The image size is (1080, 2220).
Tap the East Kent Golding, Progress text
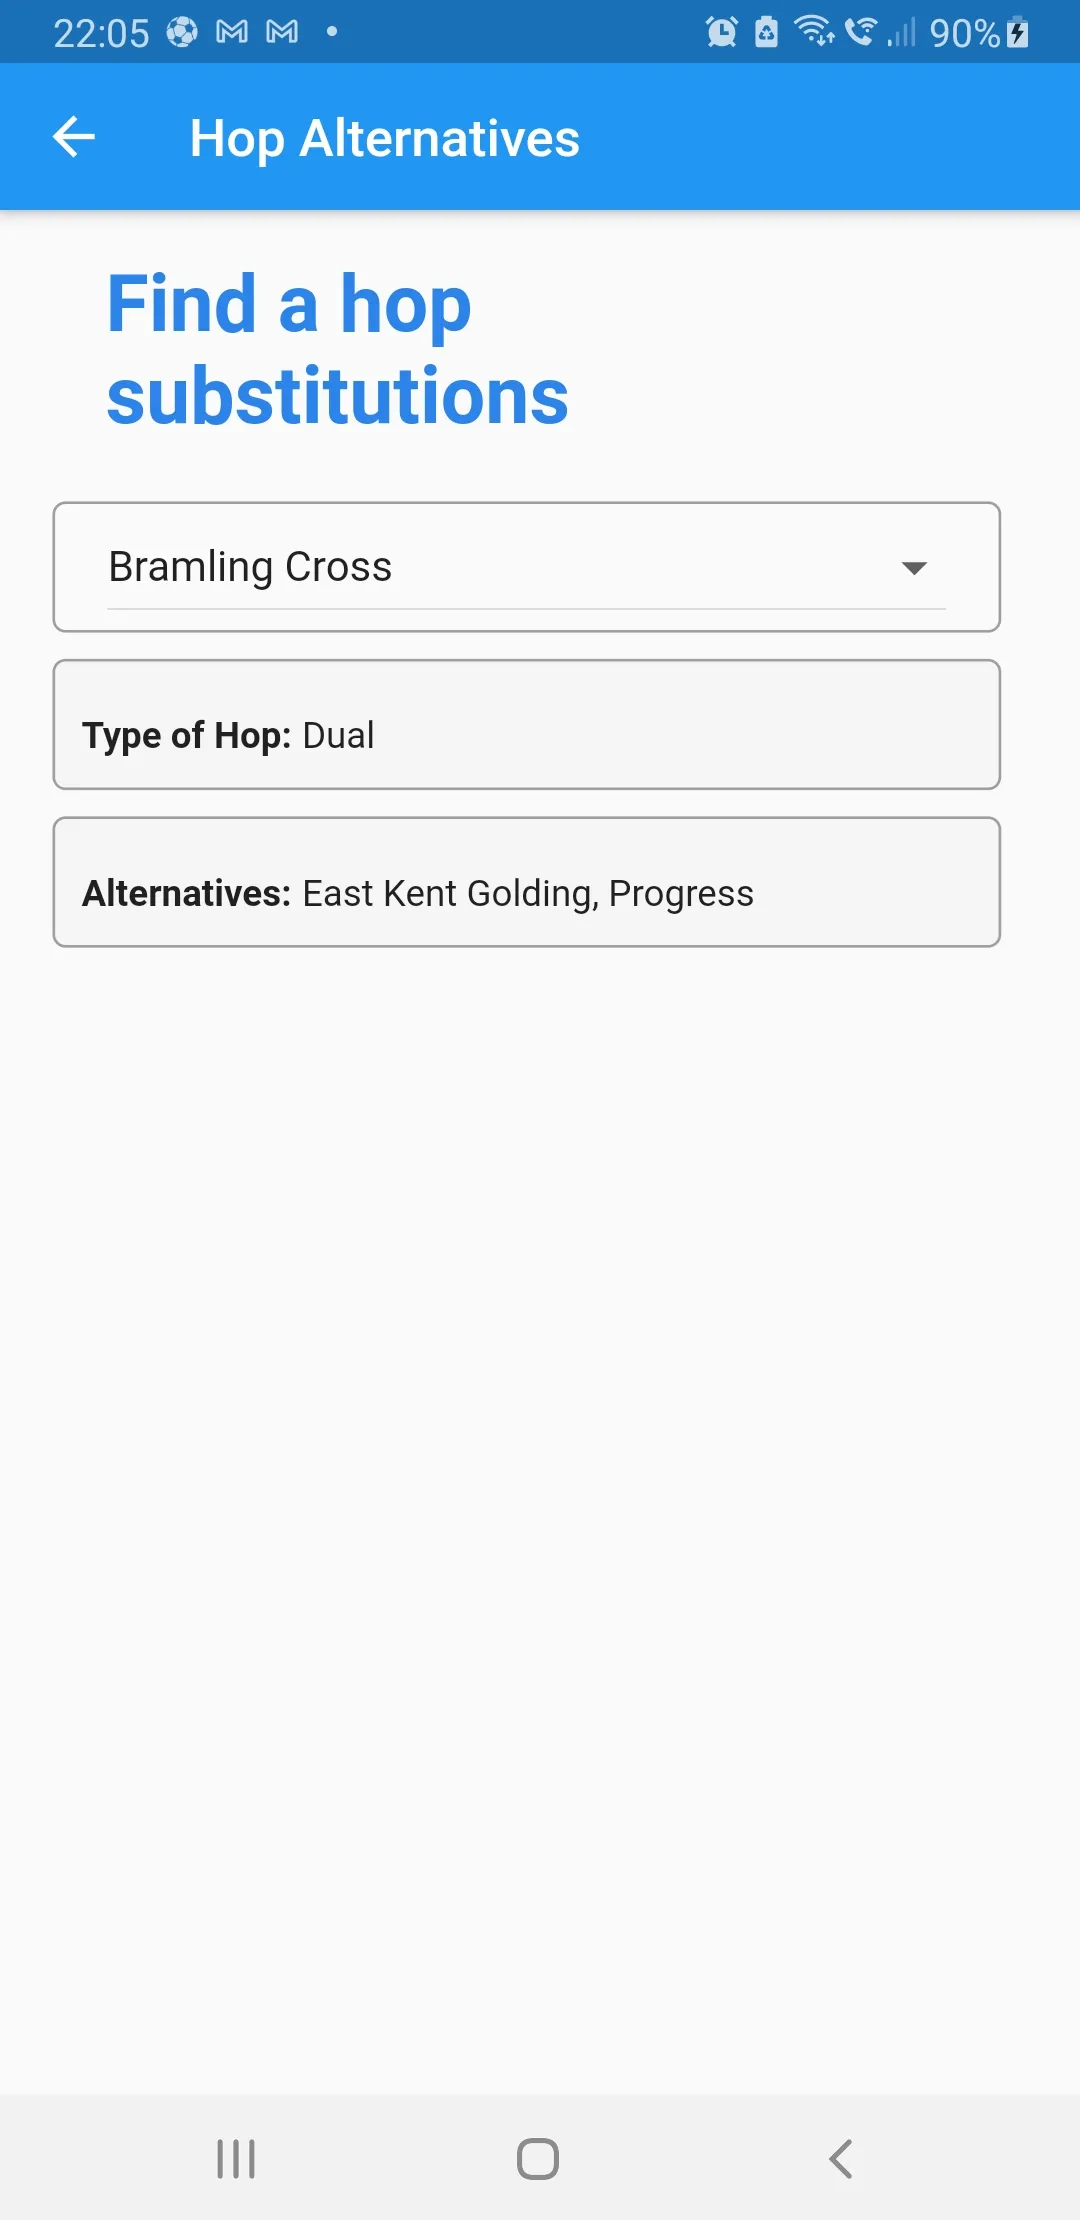pyautogui.click(x=528, y=893)
